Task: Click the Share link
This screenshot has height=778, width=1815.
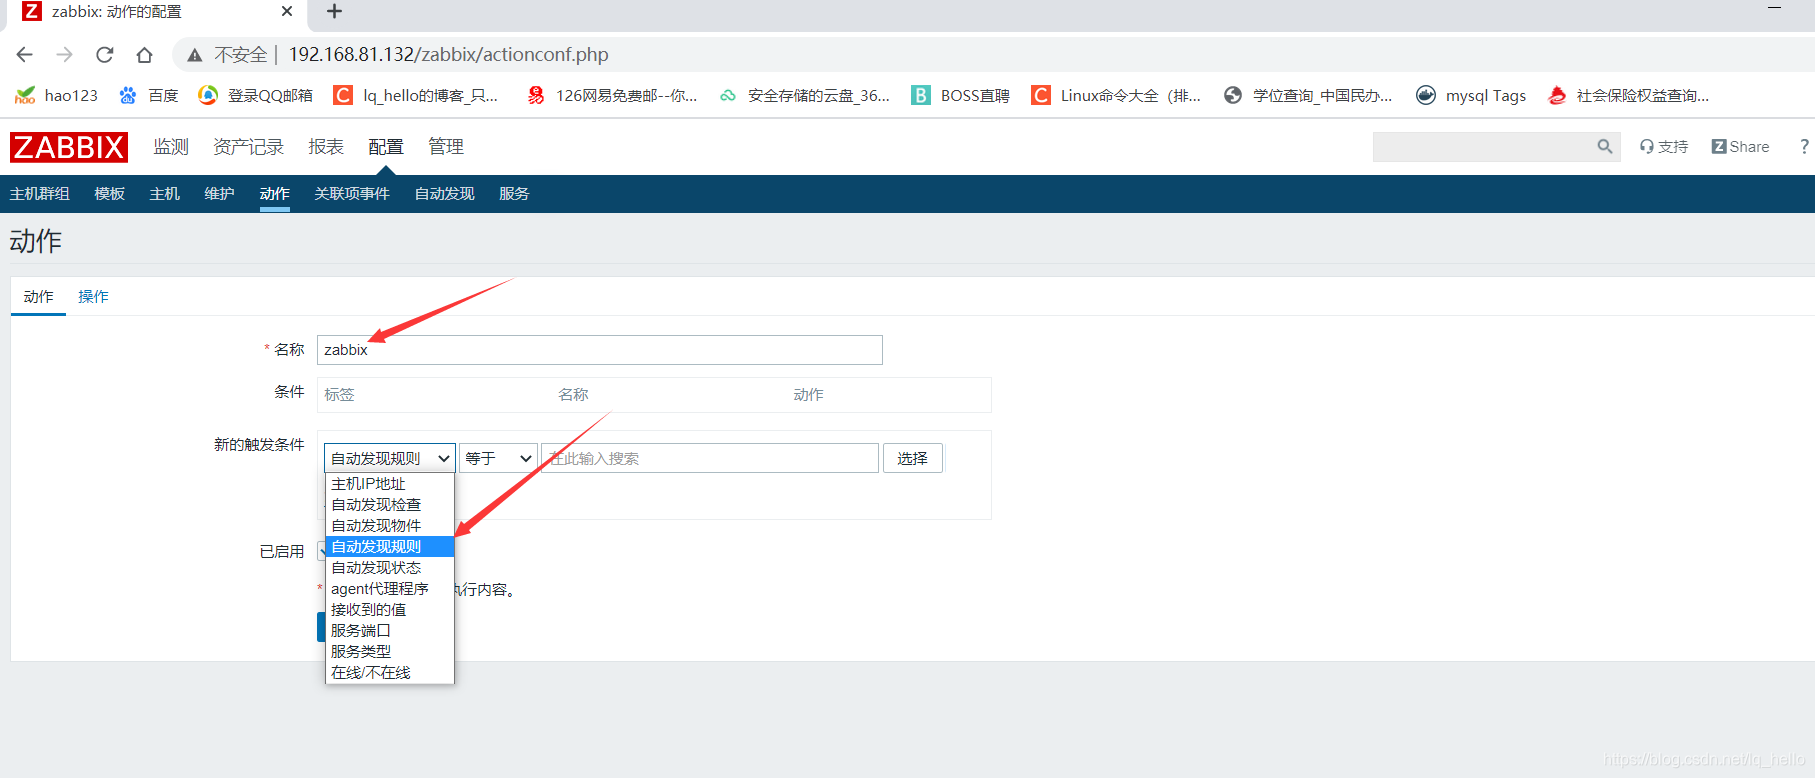Action: pyautogui.click(x=1740, y=146)
